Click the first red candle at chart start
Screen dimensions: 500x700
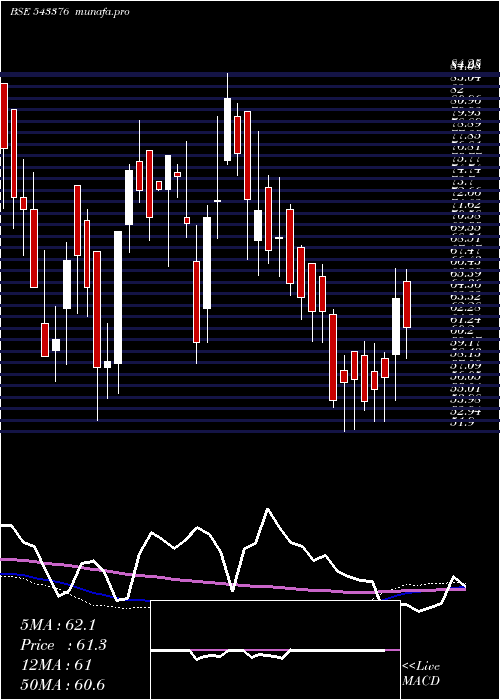coord(4,116)
